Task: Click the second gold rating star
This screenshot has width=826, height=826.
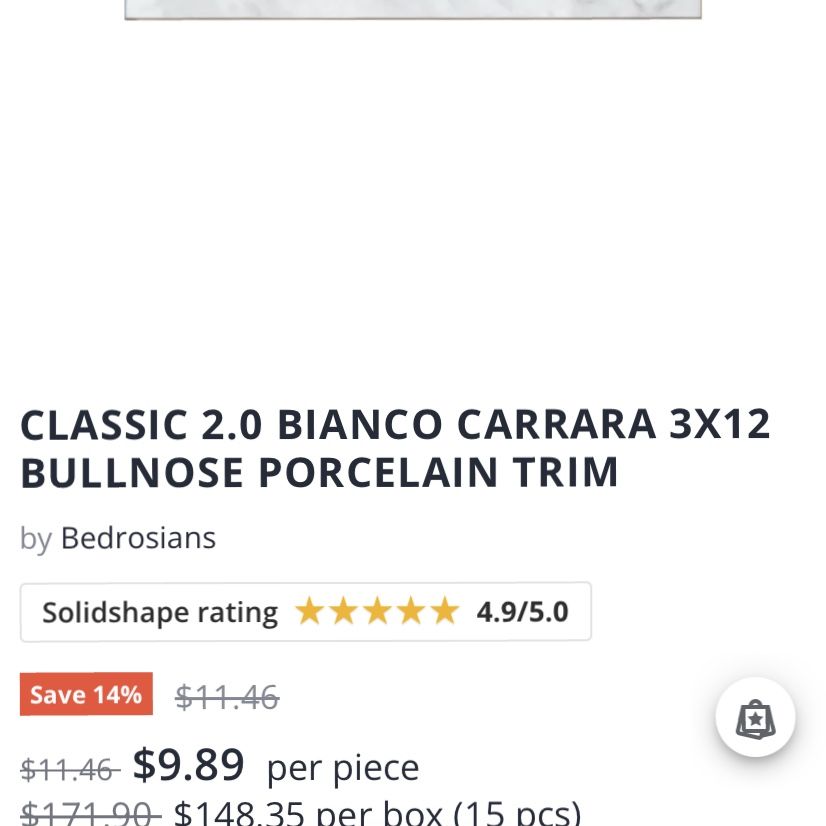Action: point(343,611)
